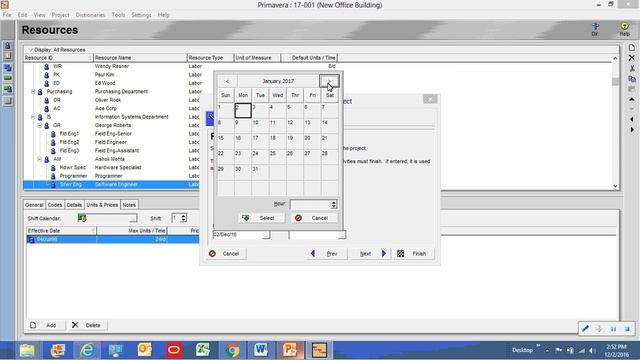Go to next month in calendar
The image size is (640, 360).
(x=329, y=81)
